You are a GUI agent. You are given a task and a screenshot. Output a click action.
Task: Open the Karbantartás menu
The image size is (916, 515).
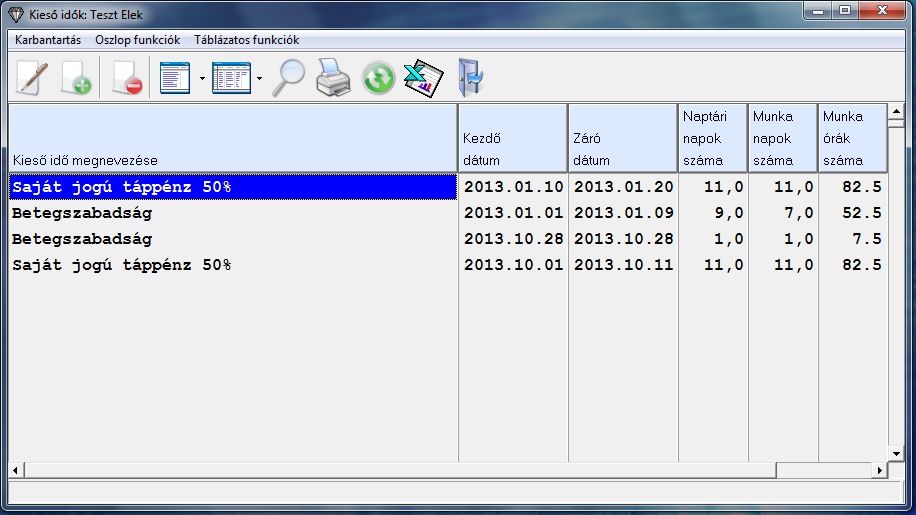point(48,40)
